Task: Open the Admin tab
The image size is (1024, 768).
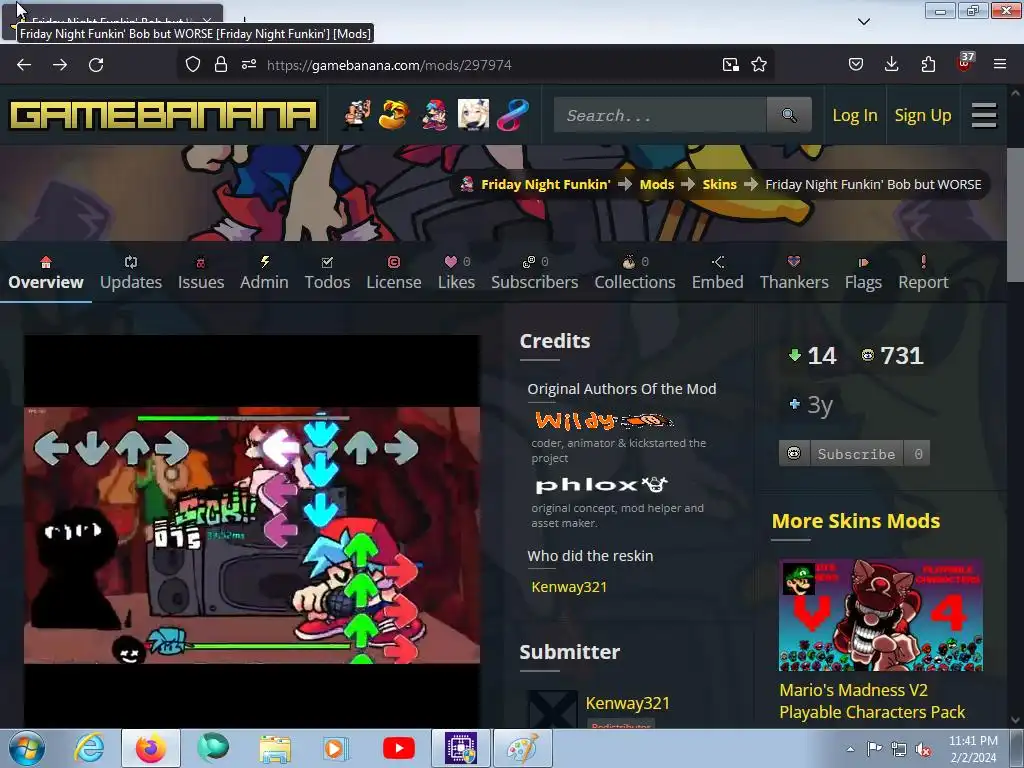Action: click(264, 274)
